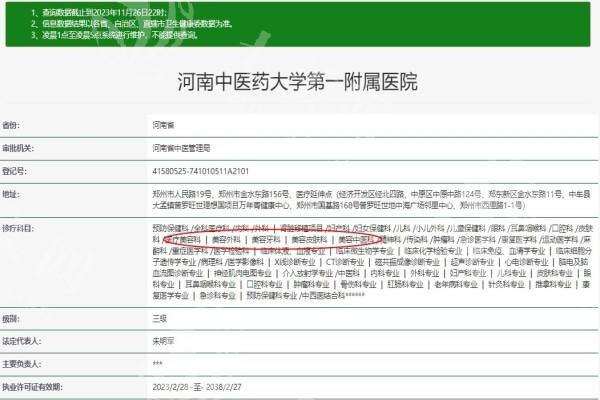The width and height of the screenshot is (600, 400).
Task: Click notice line about 2023年11月26日22时
Action: click(99, 12)
